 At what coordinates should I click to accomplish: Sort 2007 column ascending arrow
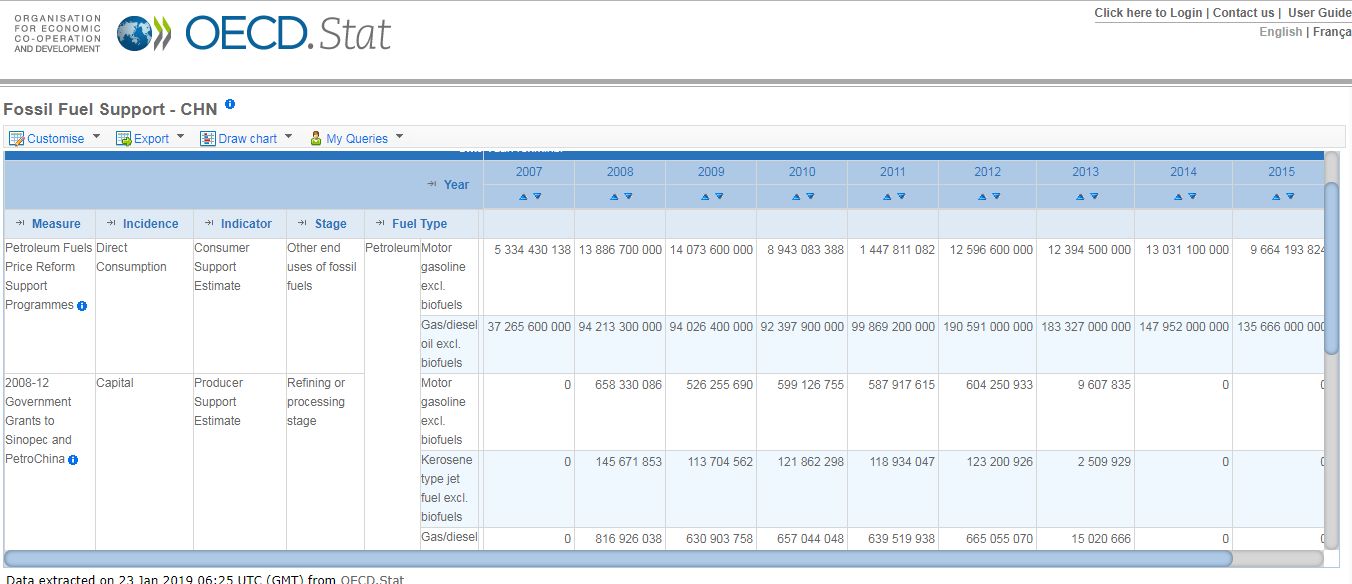click(522, 197)
